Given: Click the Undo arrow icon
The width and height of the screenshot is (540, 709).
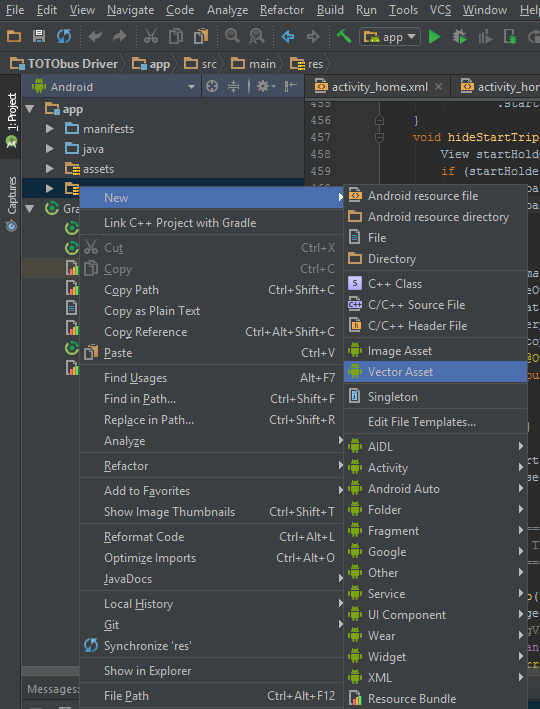Looking at the screenshot, I should (95, 36).
